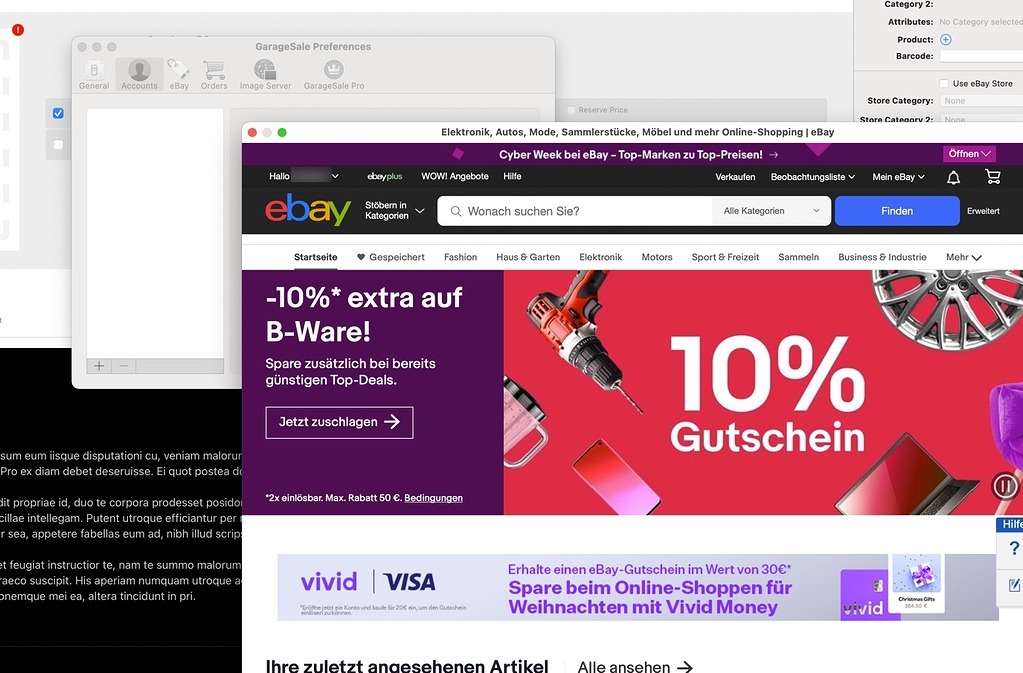This screenshot has height=673, width=1023.
Task: Open Image Server preferences tab
Action: (265, 74)
